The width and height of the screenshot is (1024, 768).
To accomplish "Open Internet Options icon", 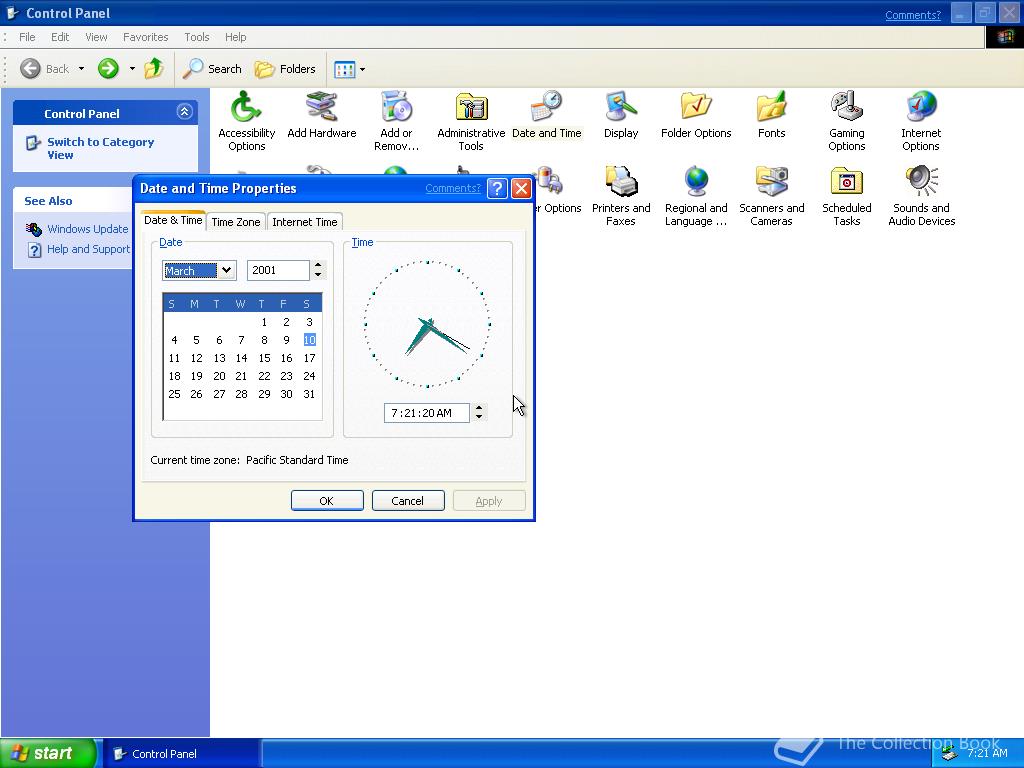I will [921, 121].
